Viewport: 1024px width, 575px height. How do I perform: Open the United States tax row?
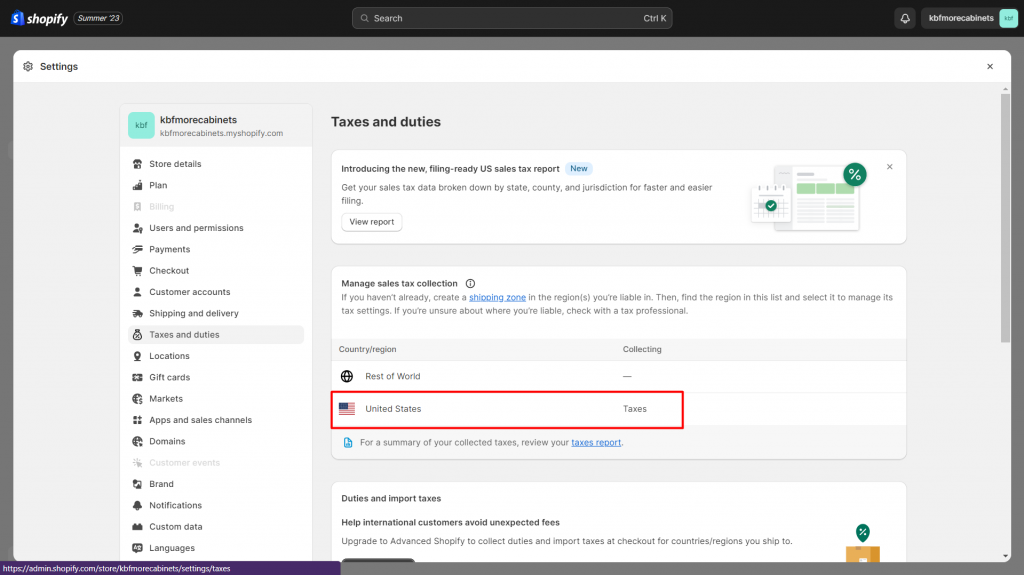618,409
